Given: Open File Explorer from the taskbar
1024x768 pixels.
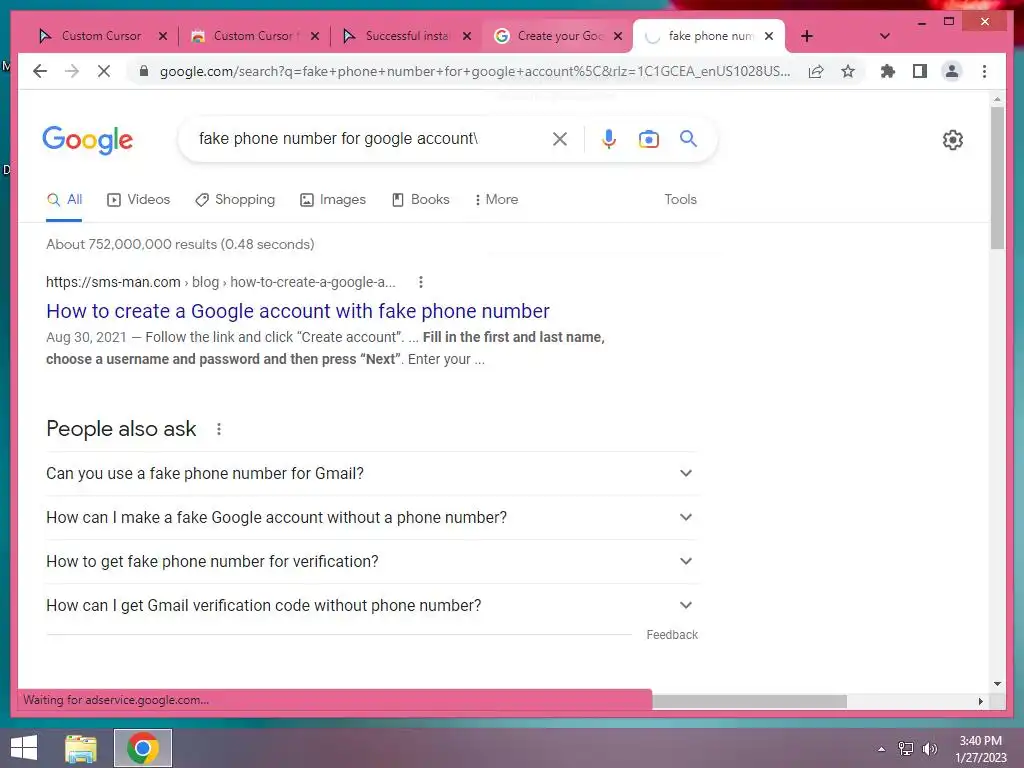Looking at the screenshot, I should pyautogui.click(x=81, y=748).
